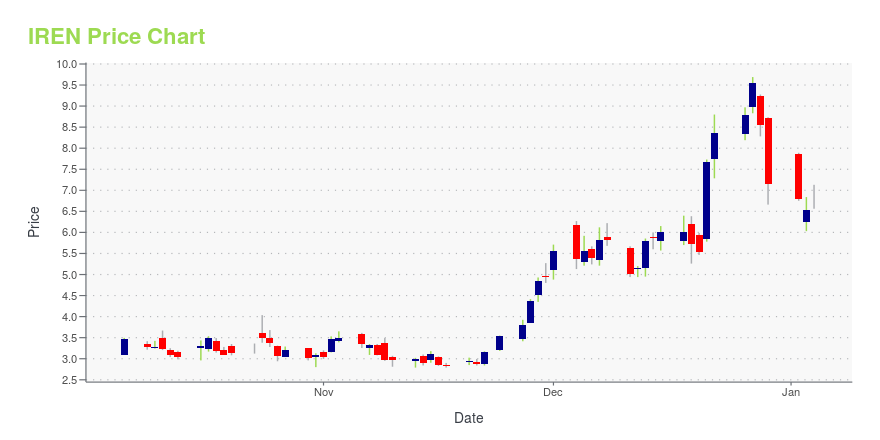Click the 5.0 y-axis value
Viewport: 880px width, 440px height.
pyautogui.click(x=70, y=274)
